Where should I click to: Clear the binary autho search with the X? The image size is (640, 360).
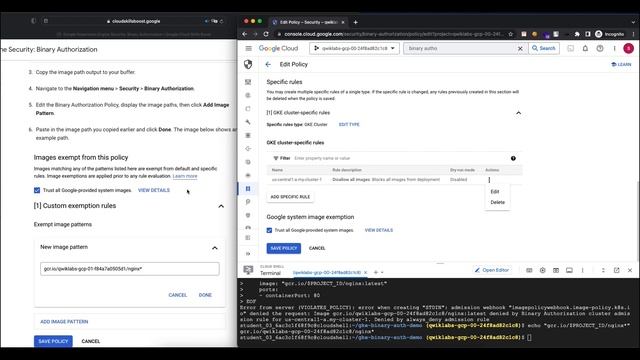(x=520, y=48)
